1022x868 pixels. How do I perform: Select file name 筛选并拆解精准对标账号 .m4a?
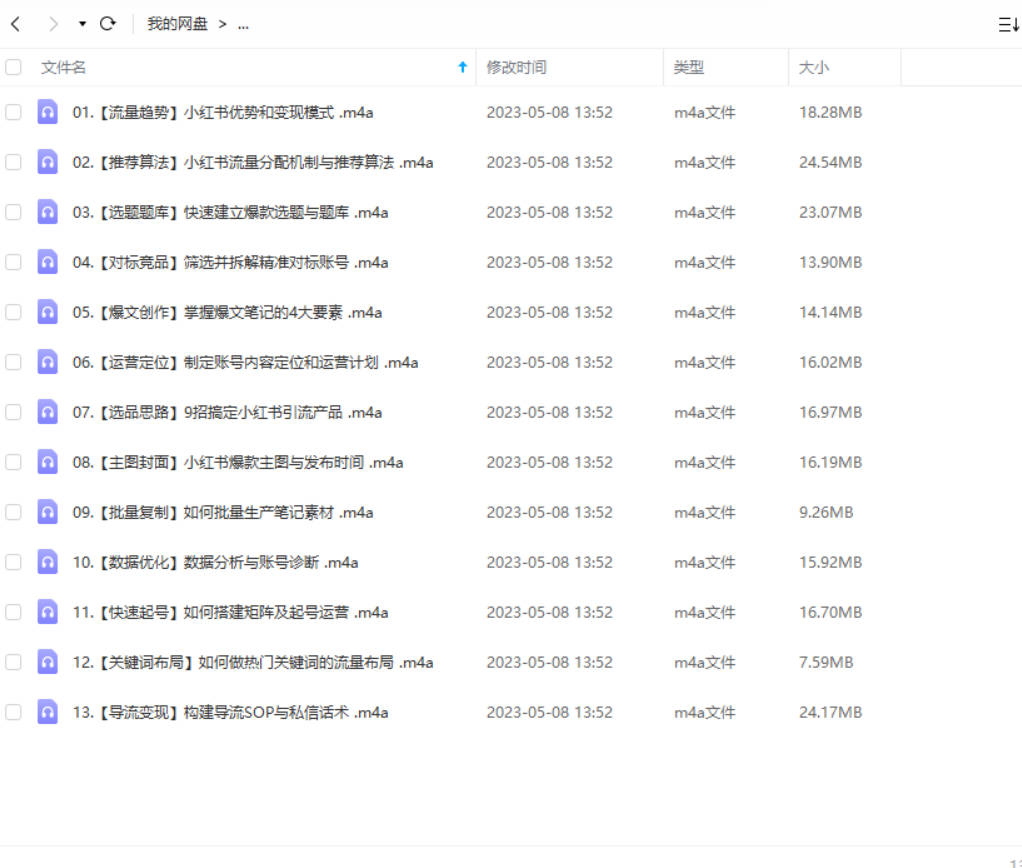click(285, 263)
